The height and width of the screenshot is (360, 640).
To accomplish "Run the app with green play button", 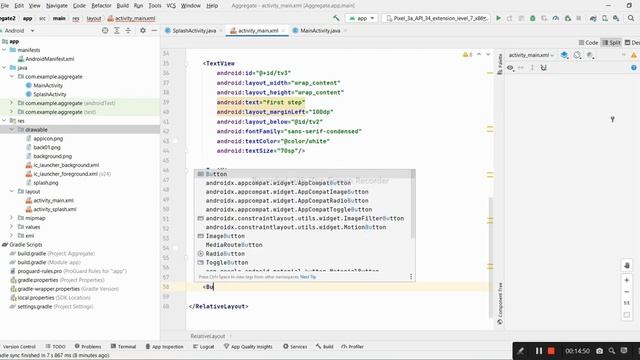I will (x=498, y=18).
